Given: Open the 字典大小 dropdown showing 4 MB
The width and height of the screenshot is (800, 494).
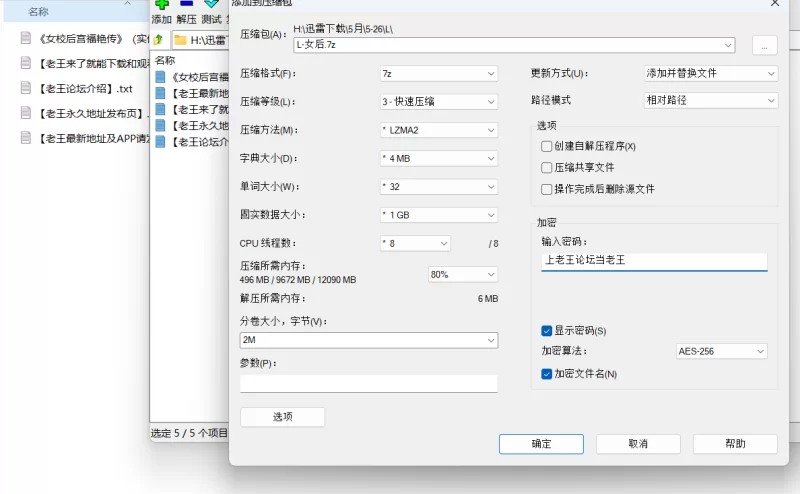Looking at the screenshot, I should 439,158.
